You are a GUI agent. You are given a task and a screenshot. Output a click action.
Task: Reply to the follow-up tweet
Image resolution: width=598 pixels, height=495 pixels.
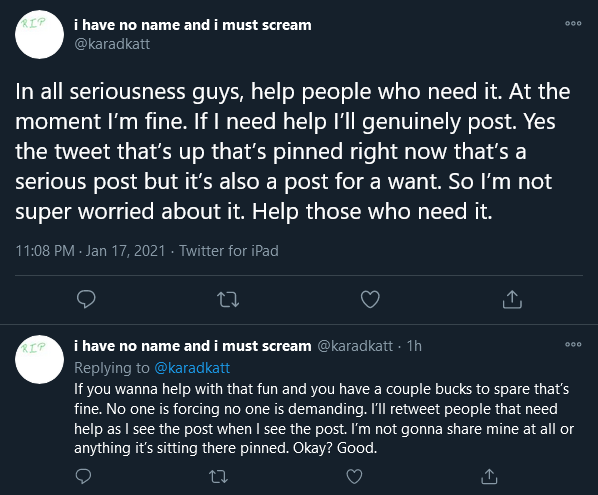(x=84, y=476)
